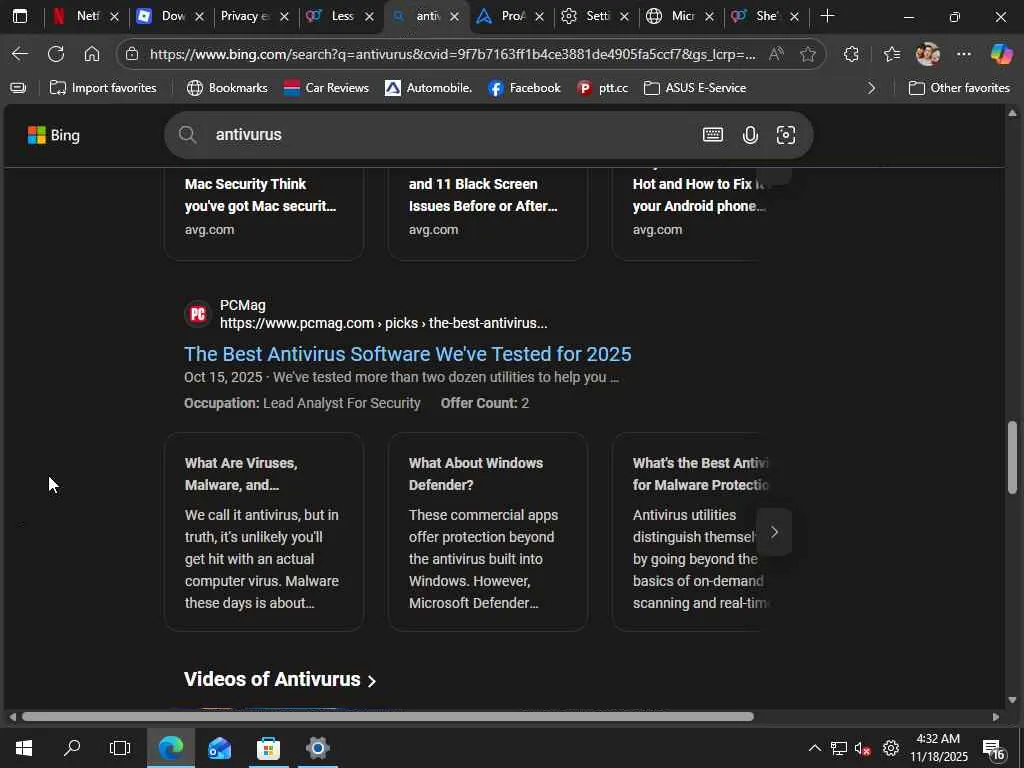Open a new browser tab
The height and width of the screenshot is (768, 1024).
point(827,16)
